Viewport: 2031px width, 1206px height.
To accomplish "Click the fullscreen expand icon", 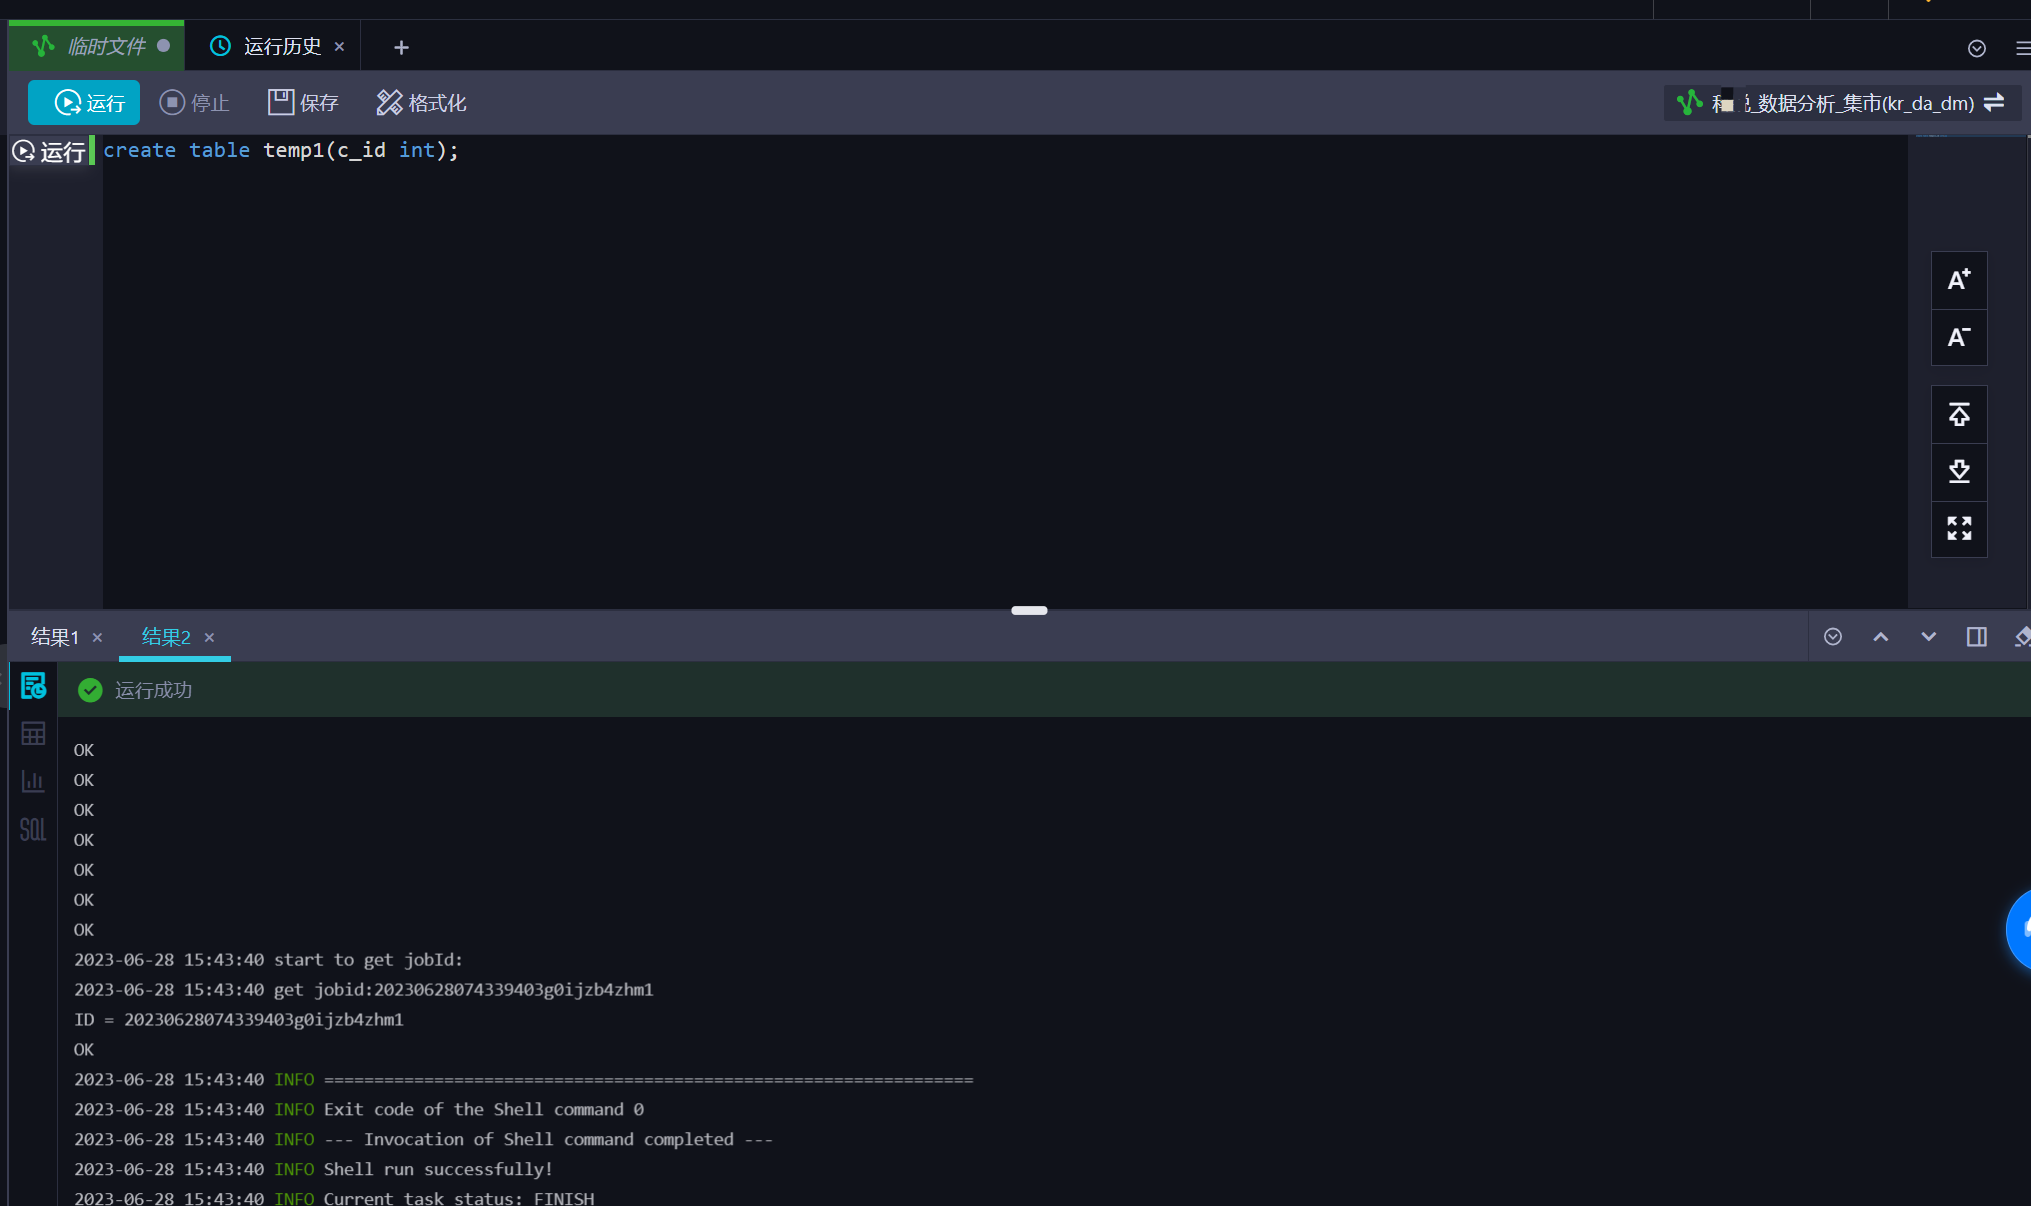I will coord(1958,528).
